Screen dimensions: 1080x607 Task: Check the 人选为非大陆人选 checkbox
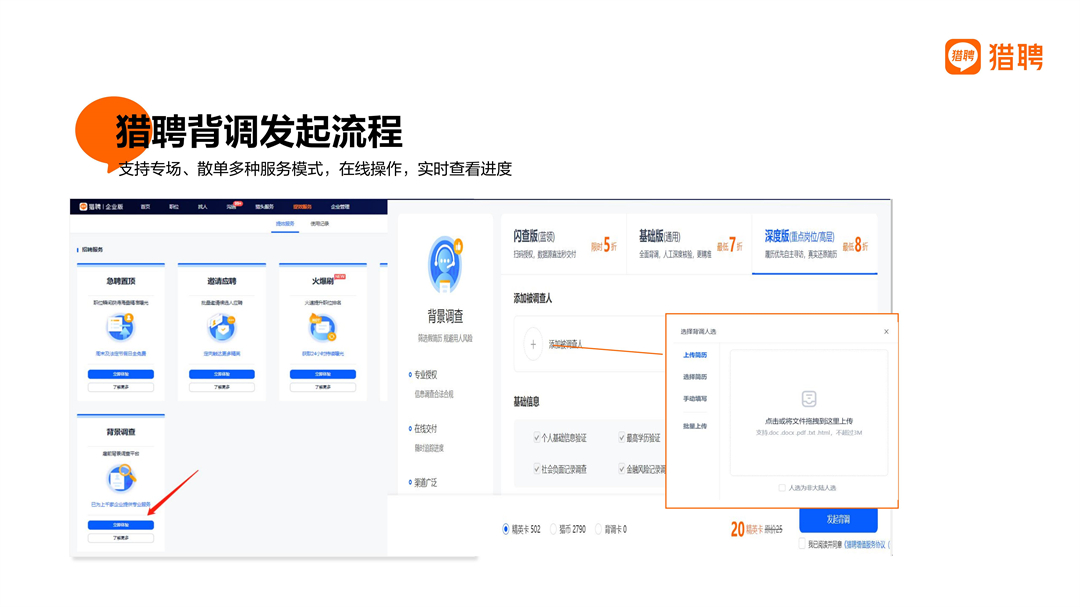click(x=782, y=488)
